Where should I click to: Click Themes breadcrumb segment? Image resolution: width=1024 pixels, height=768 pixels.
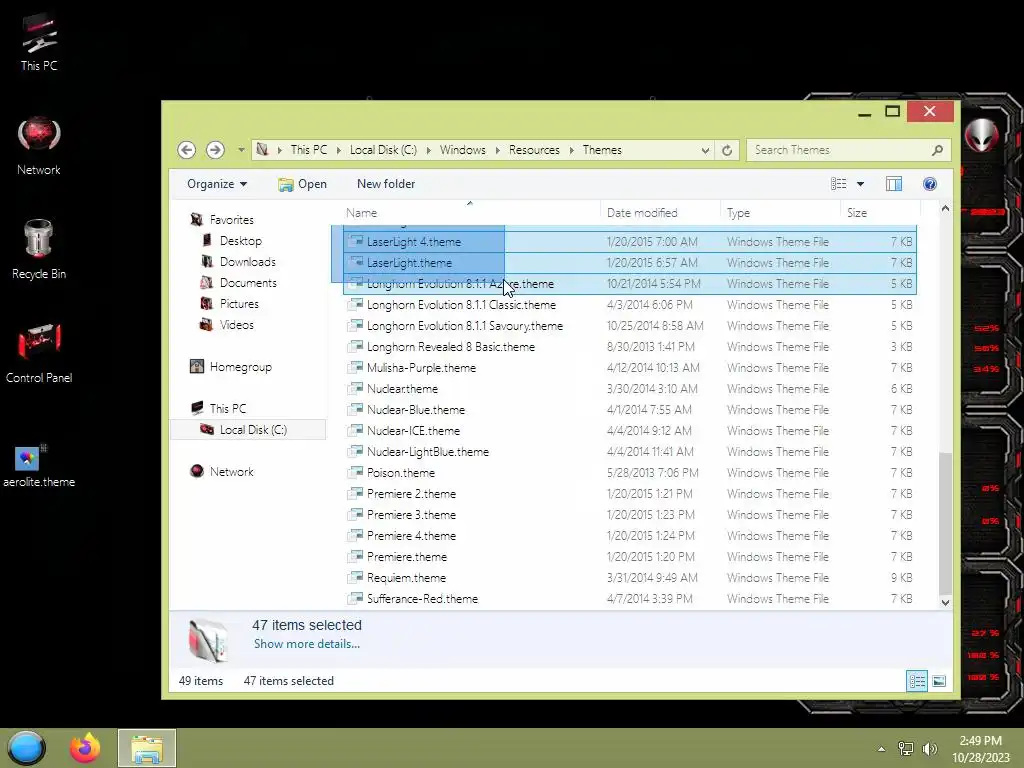tap(602, 150)
